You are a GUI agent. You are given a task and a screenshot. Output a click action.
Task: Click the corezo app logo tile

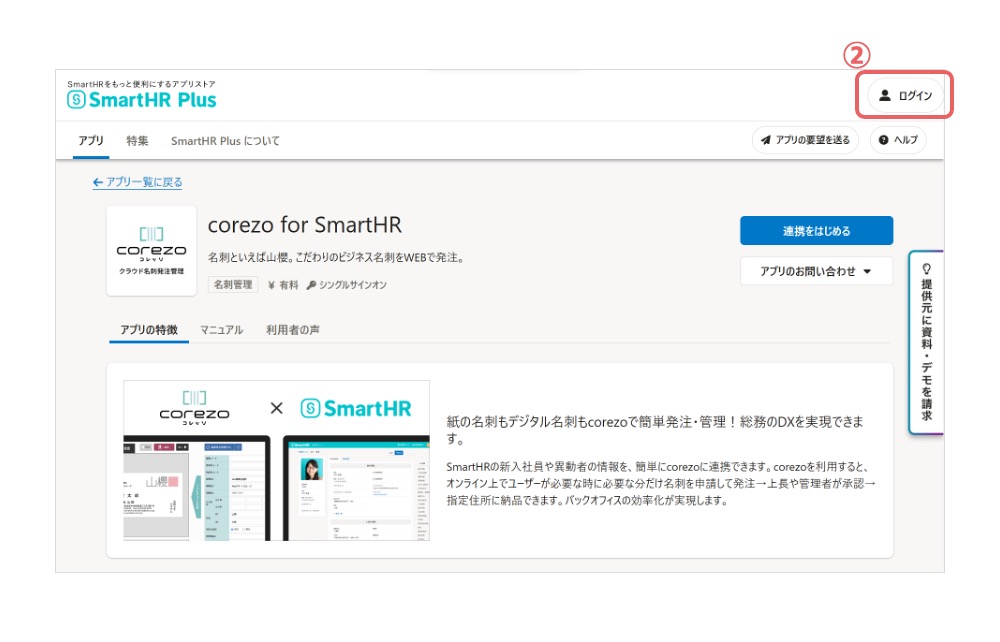(151, 251)
